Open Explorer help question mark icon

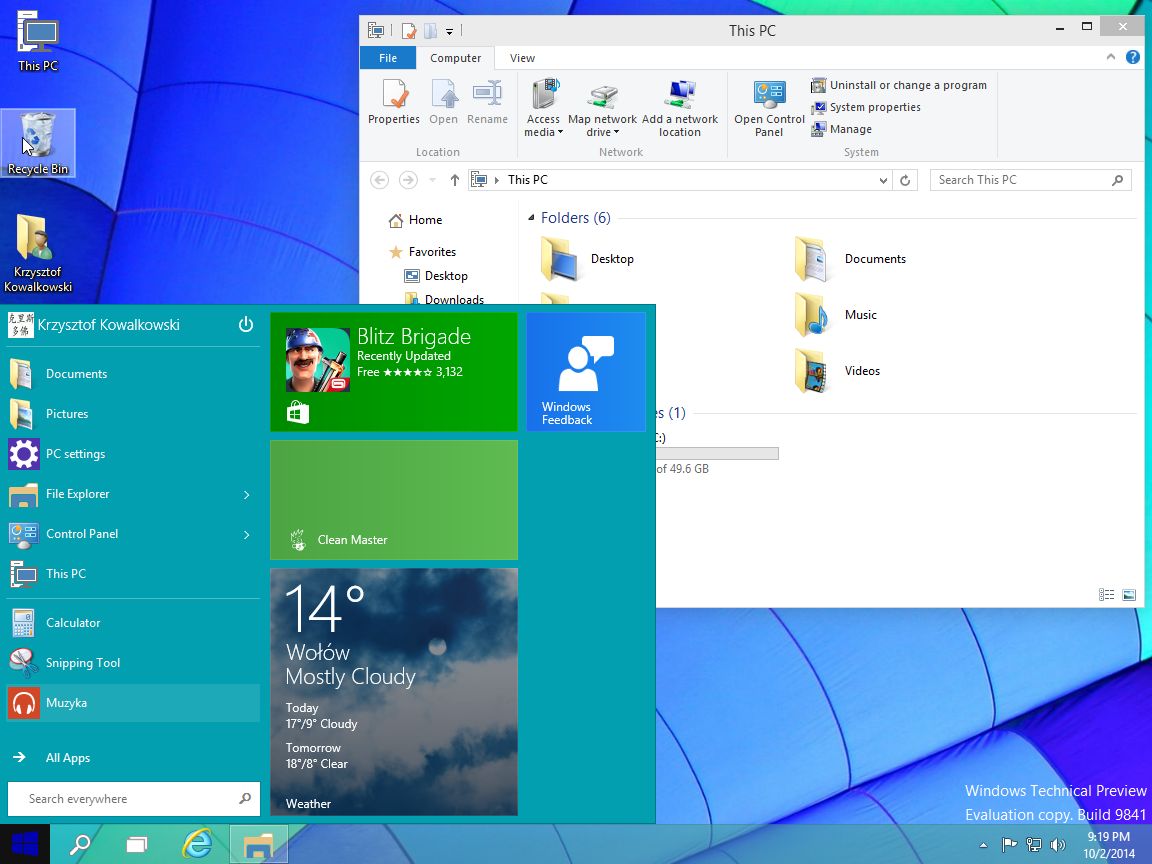[x=1133, y=57]
